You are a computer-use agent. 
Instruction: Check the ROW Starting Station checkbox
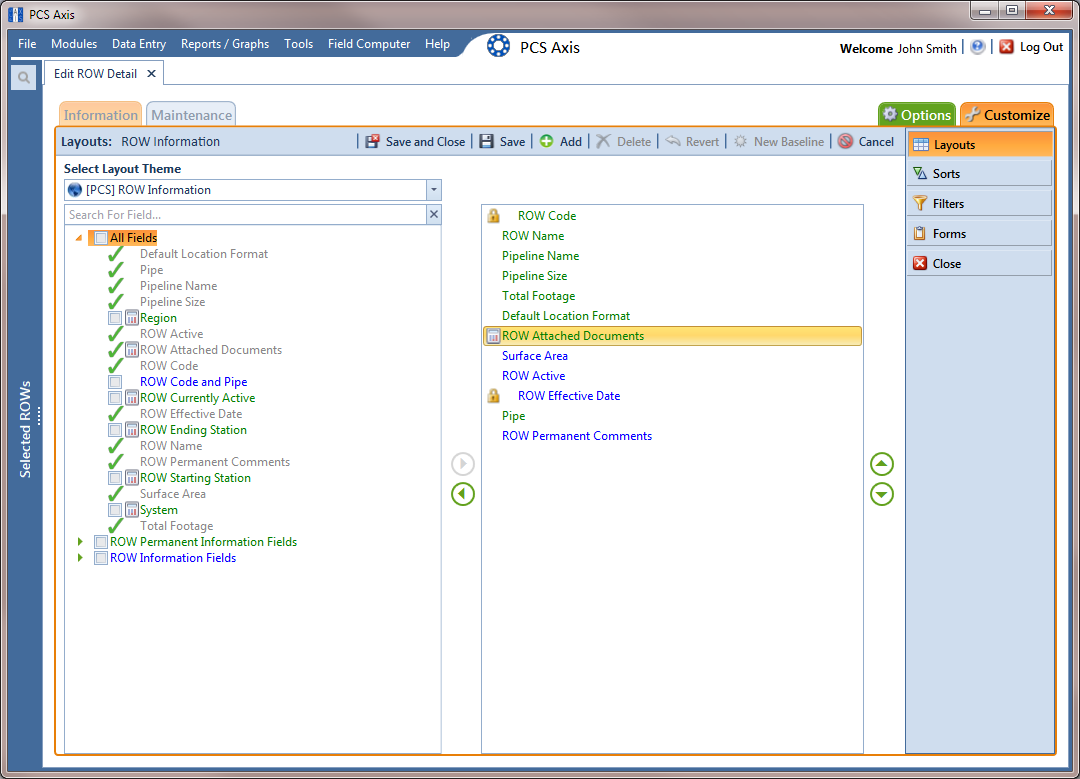pyautogui.click(x=115, y=478)
